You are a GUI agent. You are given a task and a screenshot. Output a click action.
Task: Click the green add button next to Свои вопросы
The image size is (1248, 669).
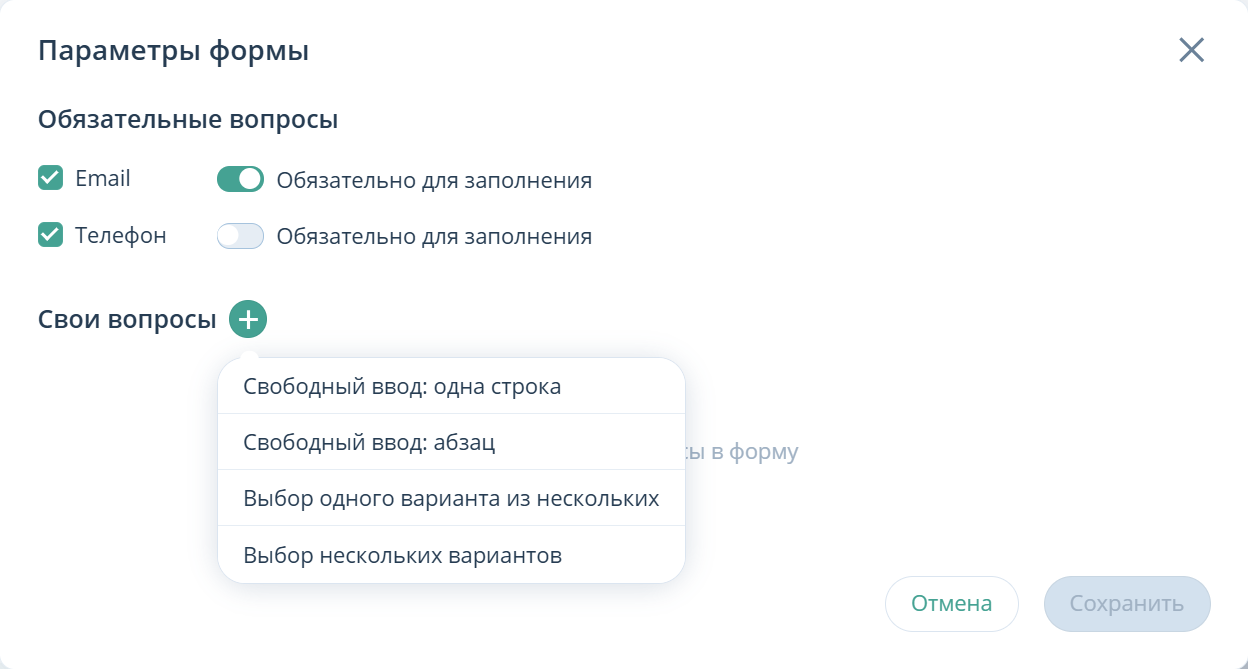[x=246, y=318]
